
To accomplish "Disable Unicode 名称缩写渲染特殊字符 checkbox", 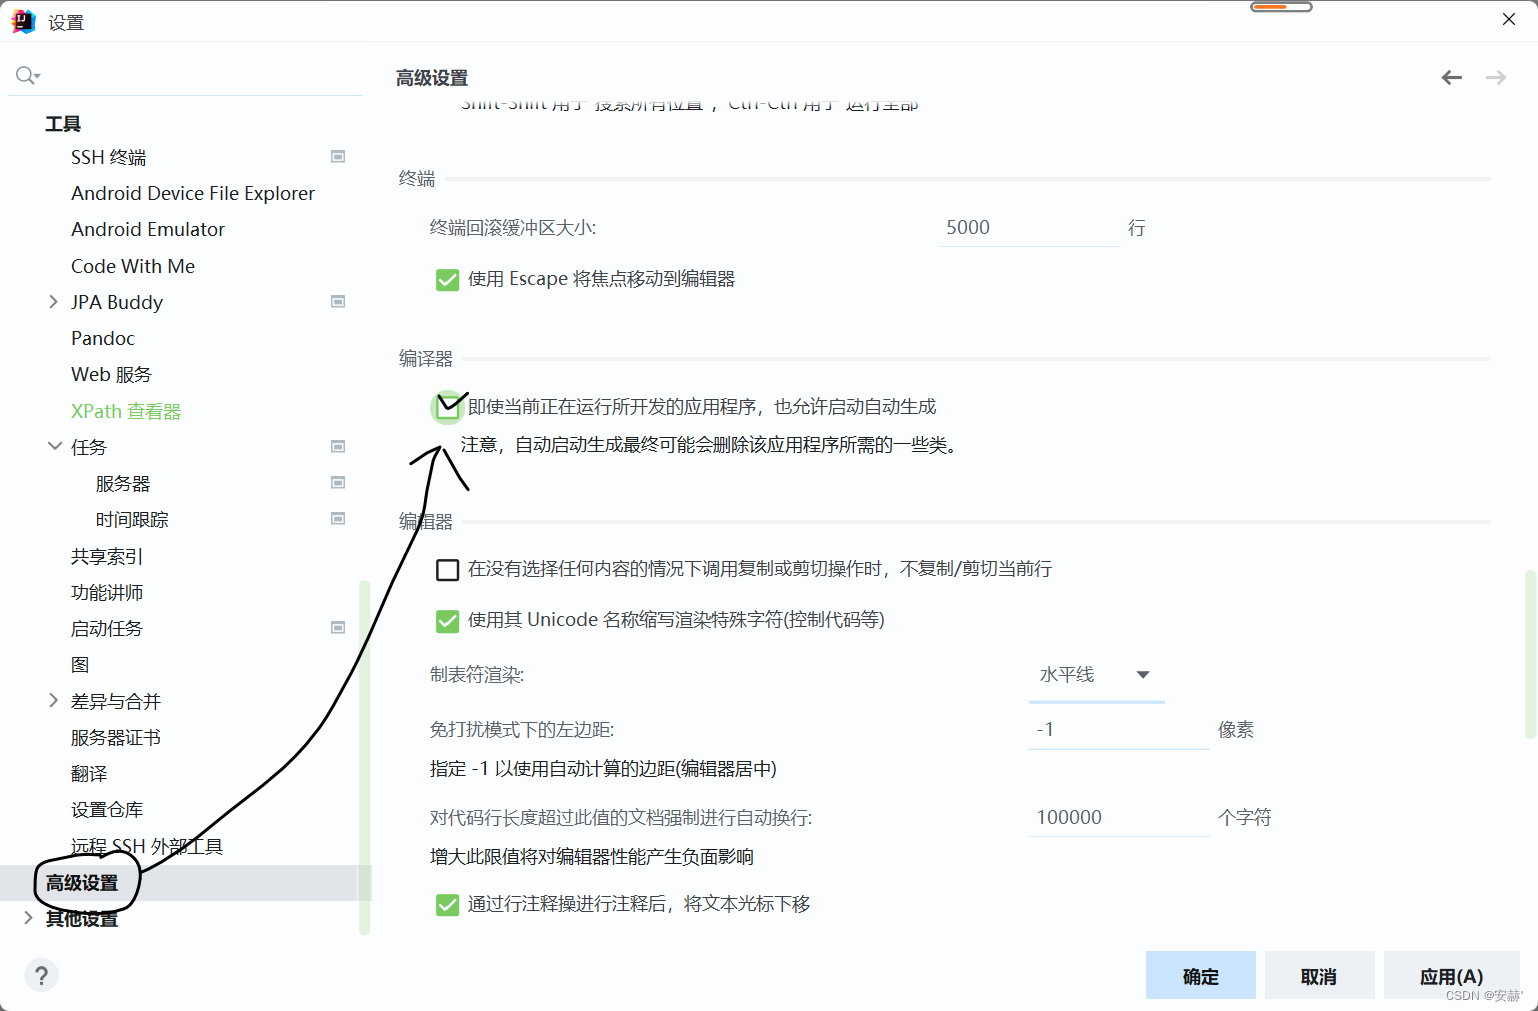I will pos(447,620).
